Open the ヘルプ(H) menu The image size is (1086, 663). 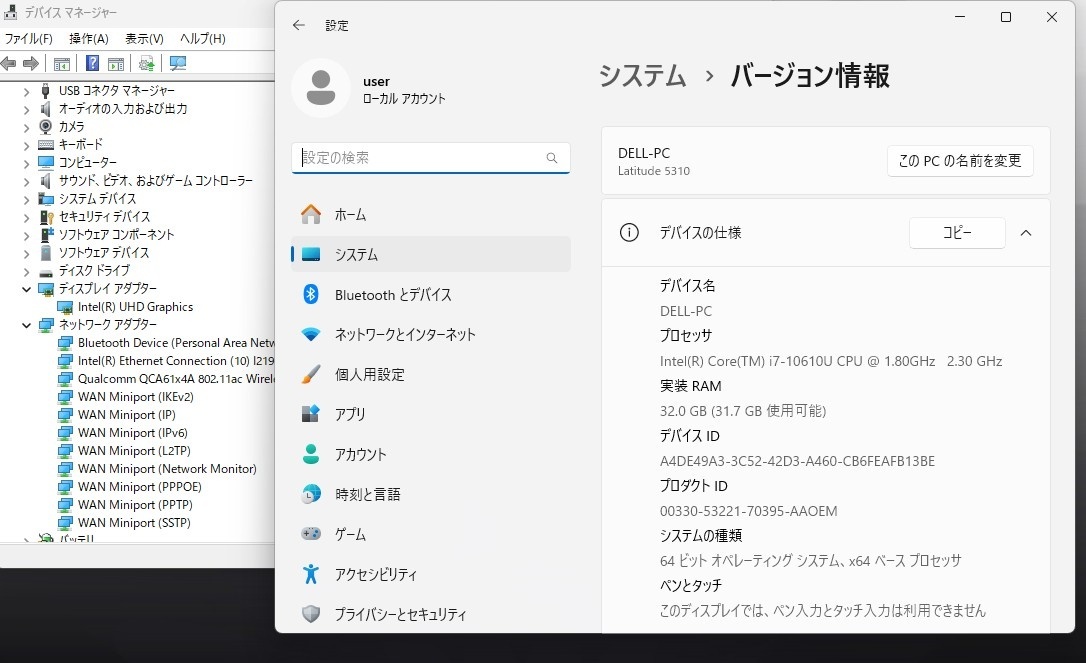click(202, 39)
